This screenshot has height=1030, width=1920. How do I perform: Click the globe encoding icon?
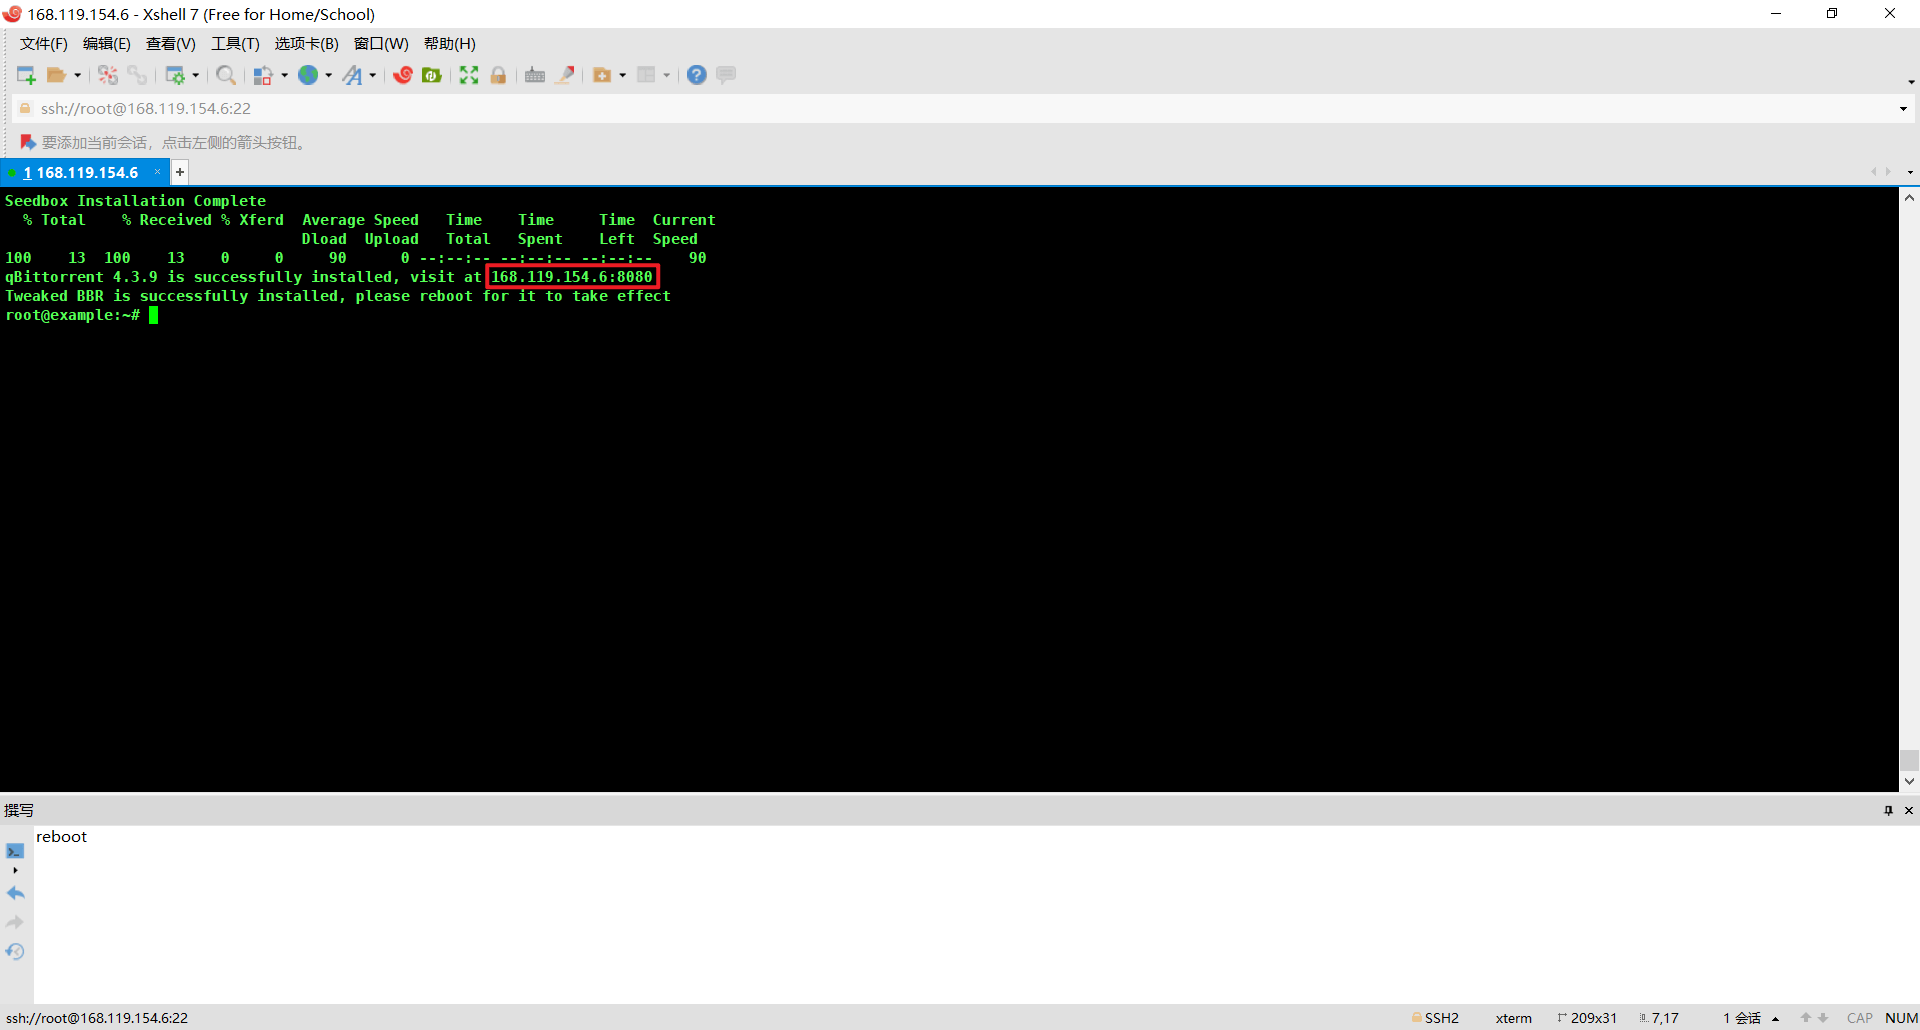coord(308,75)
